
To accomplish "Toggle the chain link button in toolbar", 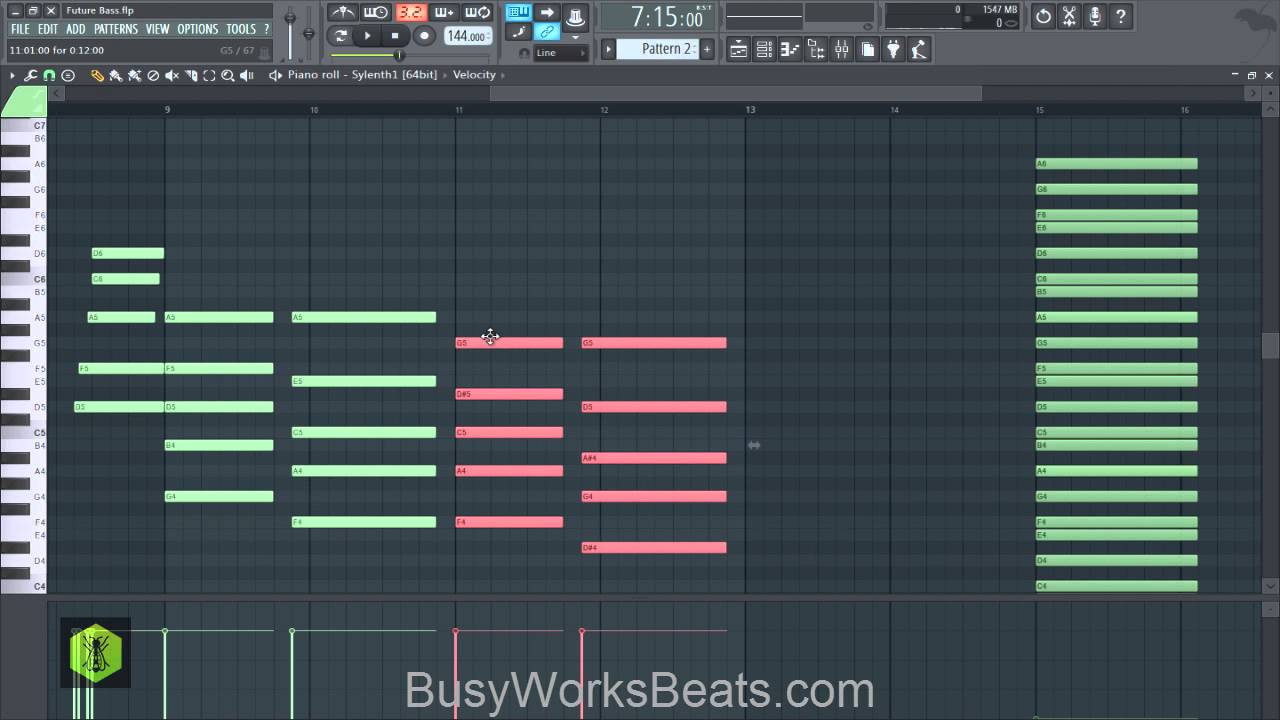I will [547, 32].
